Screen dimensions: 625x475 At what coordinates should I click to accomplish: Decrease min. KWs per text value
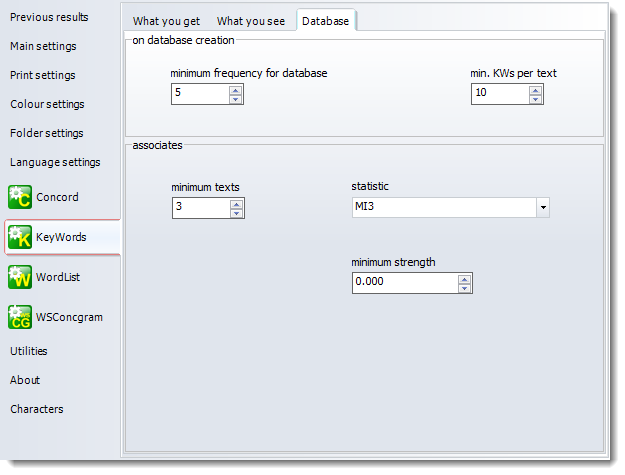click(x=536, y=99)
